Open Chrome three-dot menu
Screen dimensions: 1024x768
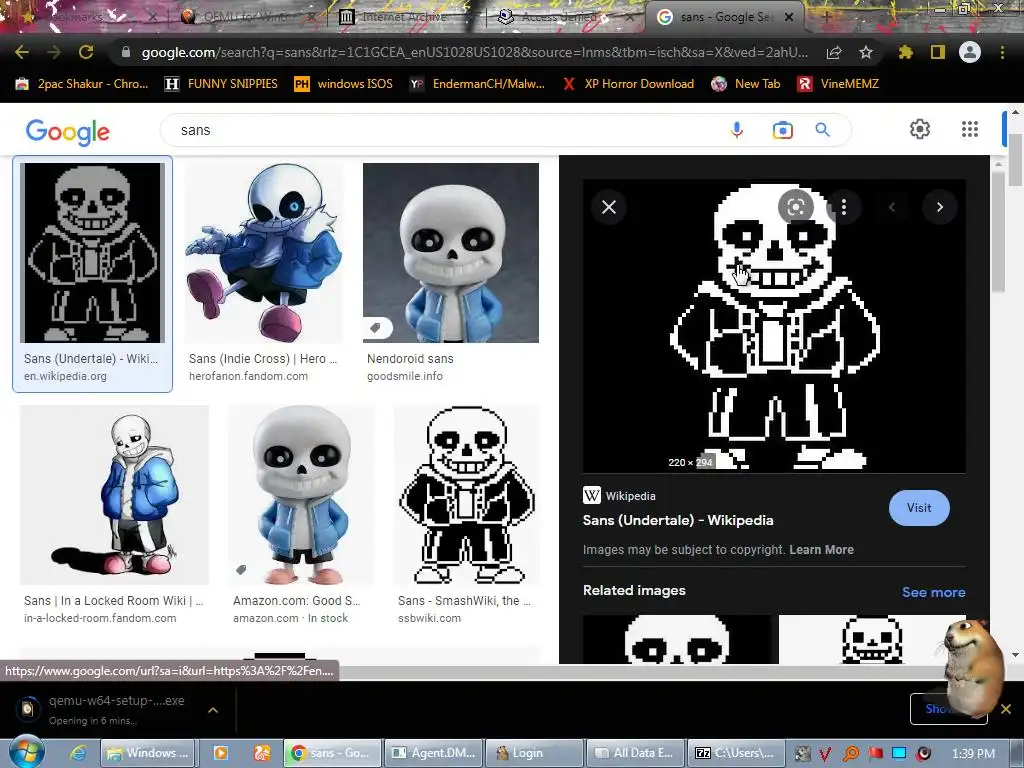1002,52
